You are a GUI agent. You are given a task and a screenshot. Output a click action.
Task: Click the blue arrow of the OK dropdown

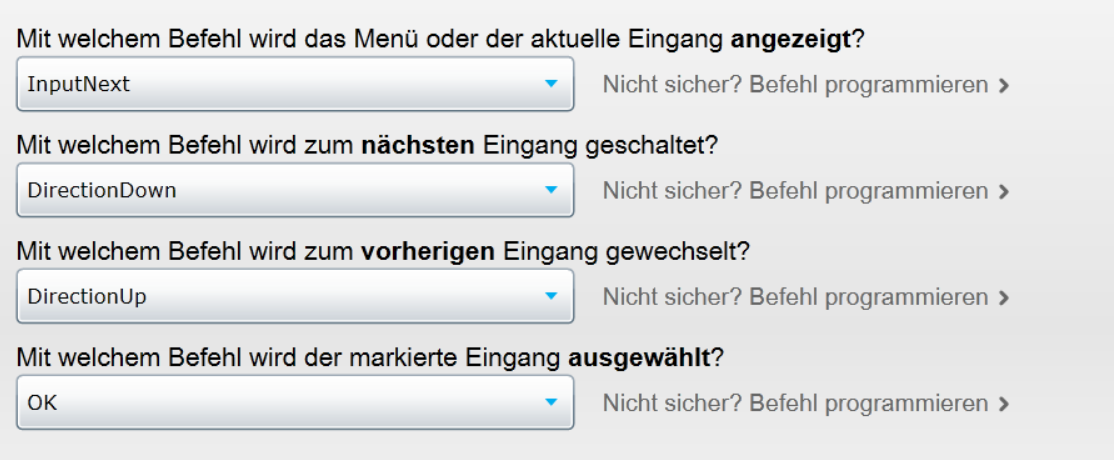pos(550,403)
